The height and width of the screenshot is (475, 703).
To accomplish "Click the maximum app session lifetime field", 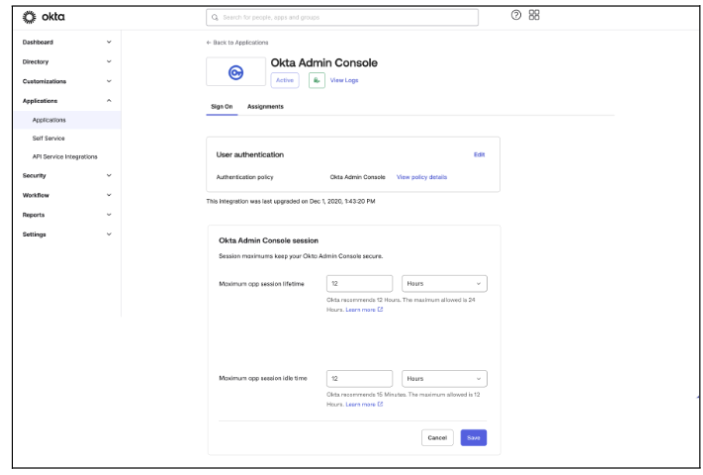I will point(359,284).
